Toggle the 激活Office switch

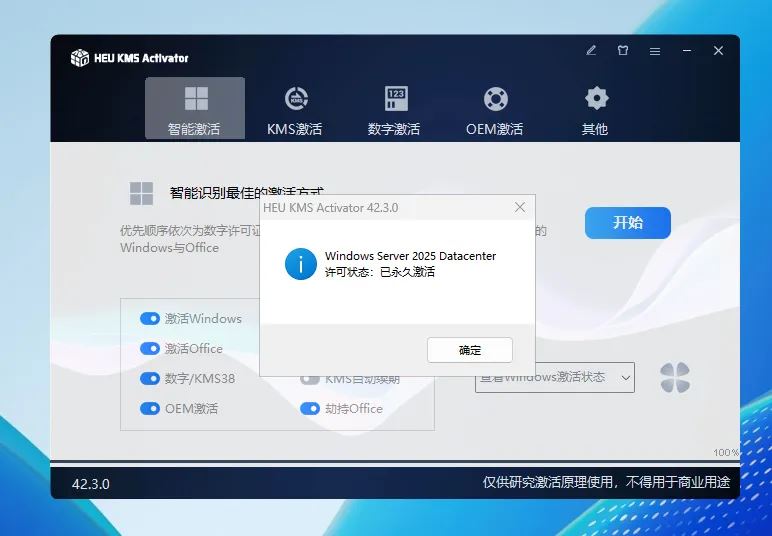(x=150, y=349)
